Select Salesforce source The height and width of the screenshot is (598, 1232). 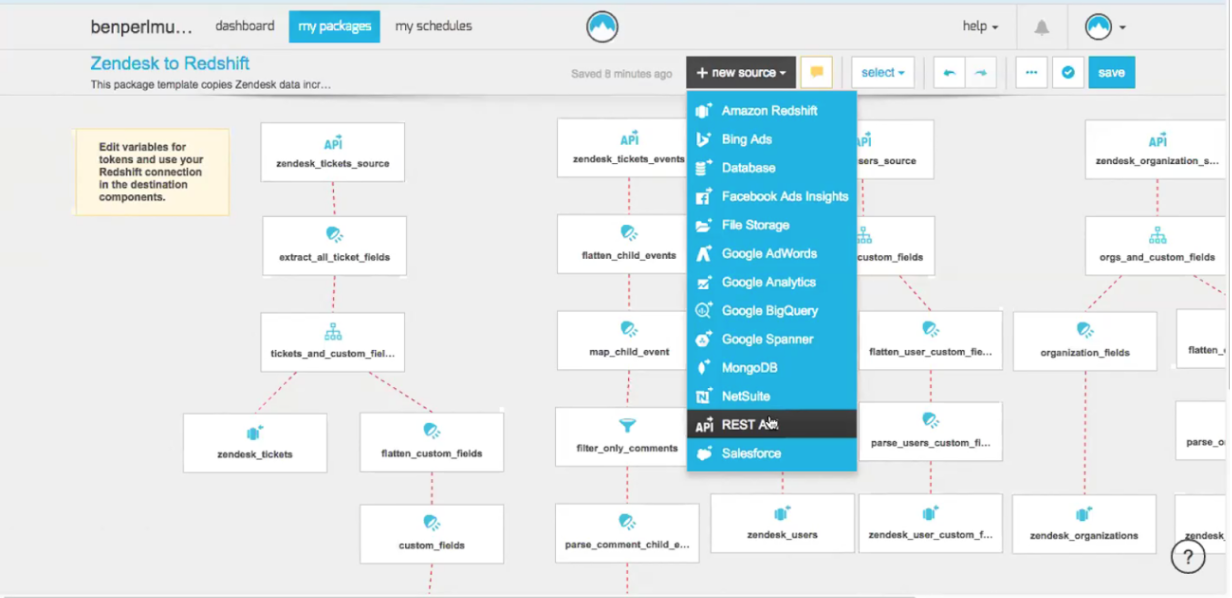pyautogui.click(x=772, y=454)
